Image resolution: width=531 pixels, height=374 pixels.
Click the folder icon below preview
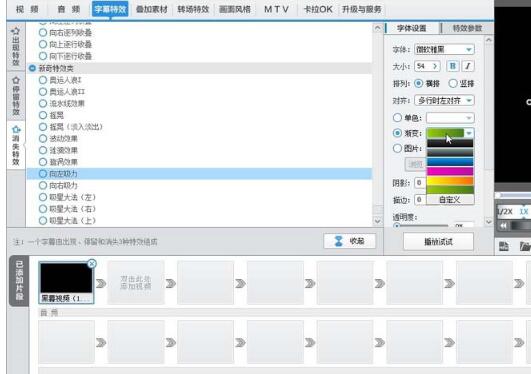coord(525,246)
